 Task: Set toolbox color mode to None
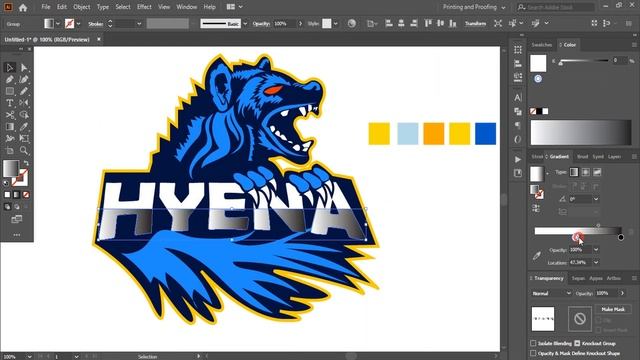[x=26, y=195]
